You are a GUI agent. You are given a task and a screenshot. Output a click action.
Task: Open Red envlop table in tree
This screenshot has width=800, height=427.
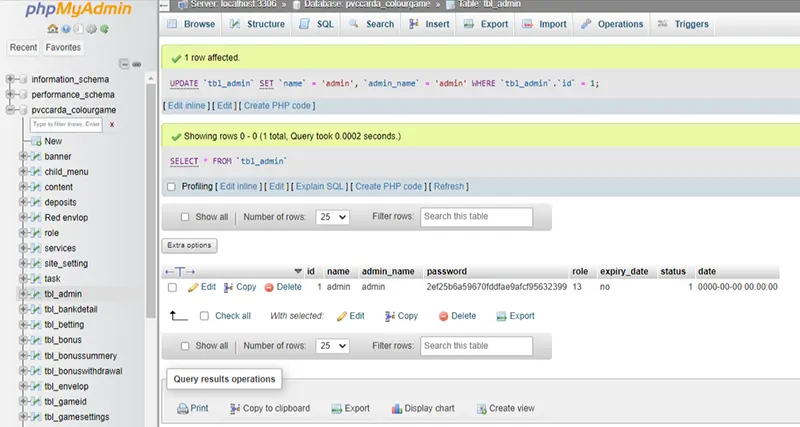pos(66,218)
